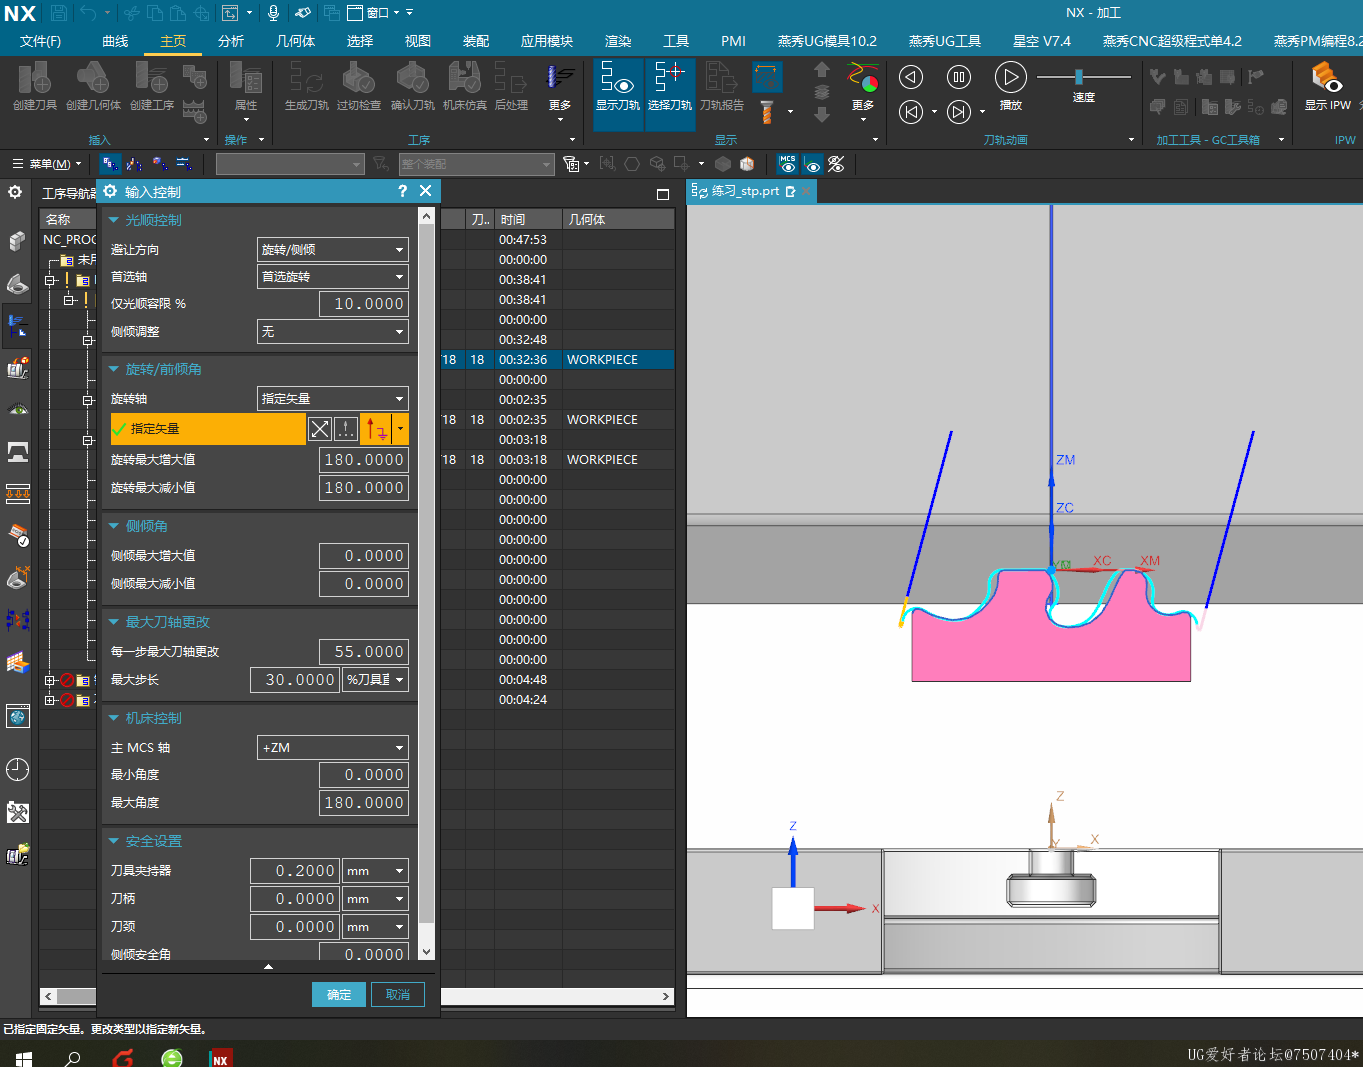Image resolution: width=1363 pixels, height=1067 pixels.
Task: Click step backward in tool path animation
Action: tap(910, 77)
